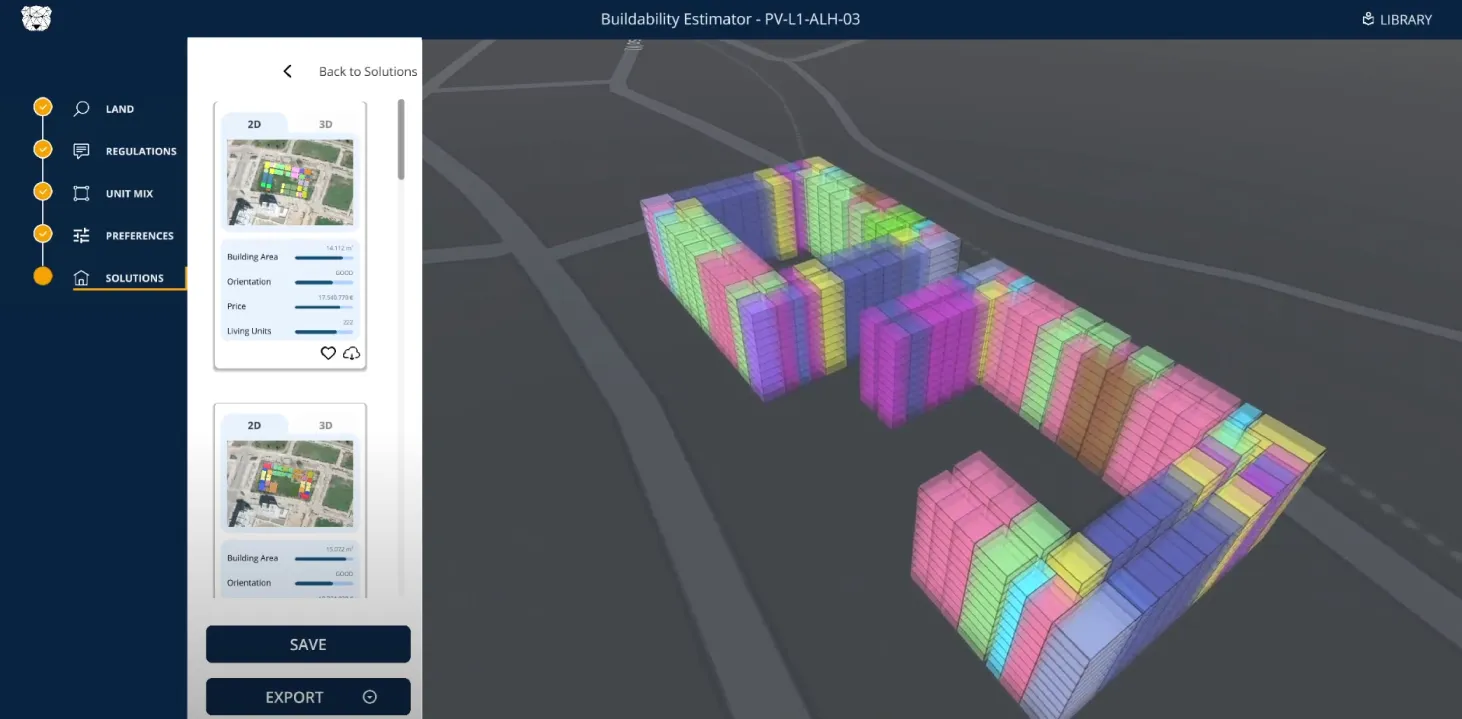Download first solution via cloud icon

[351, 353]
